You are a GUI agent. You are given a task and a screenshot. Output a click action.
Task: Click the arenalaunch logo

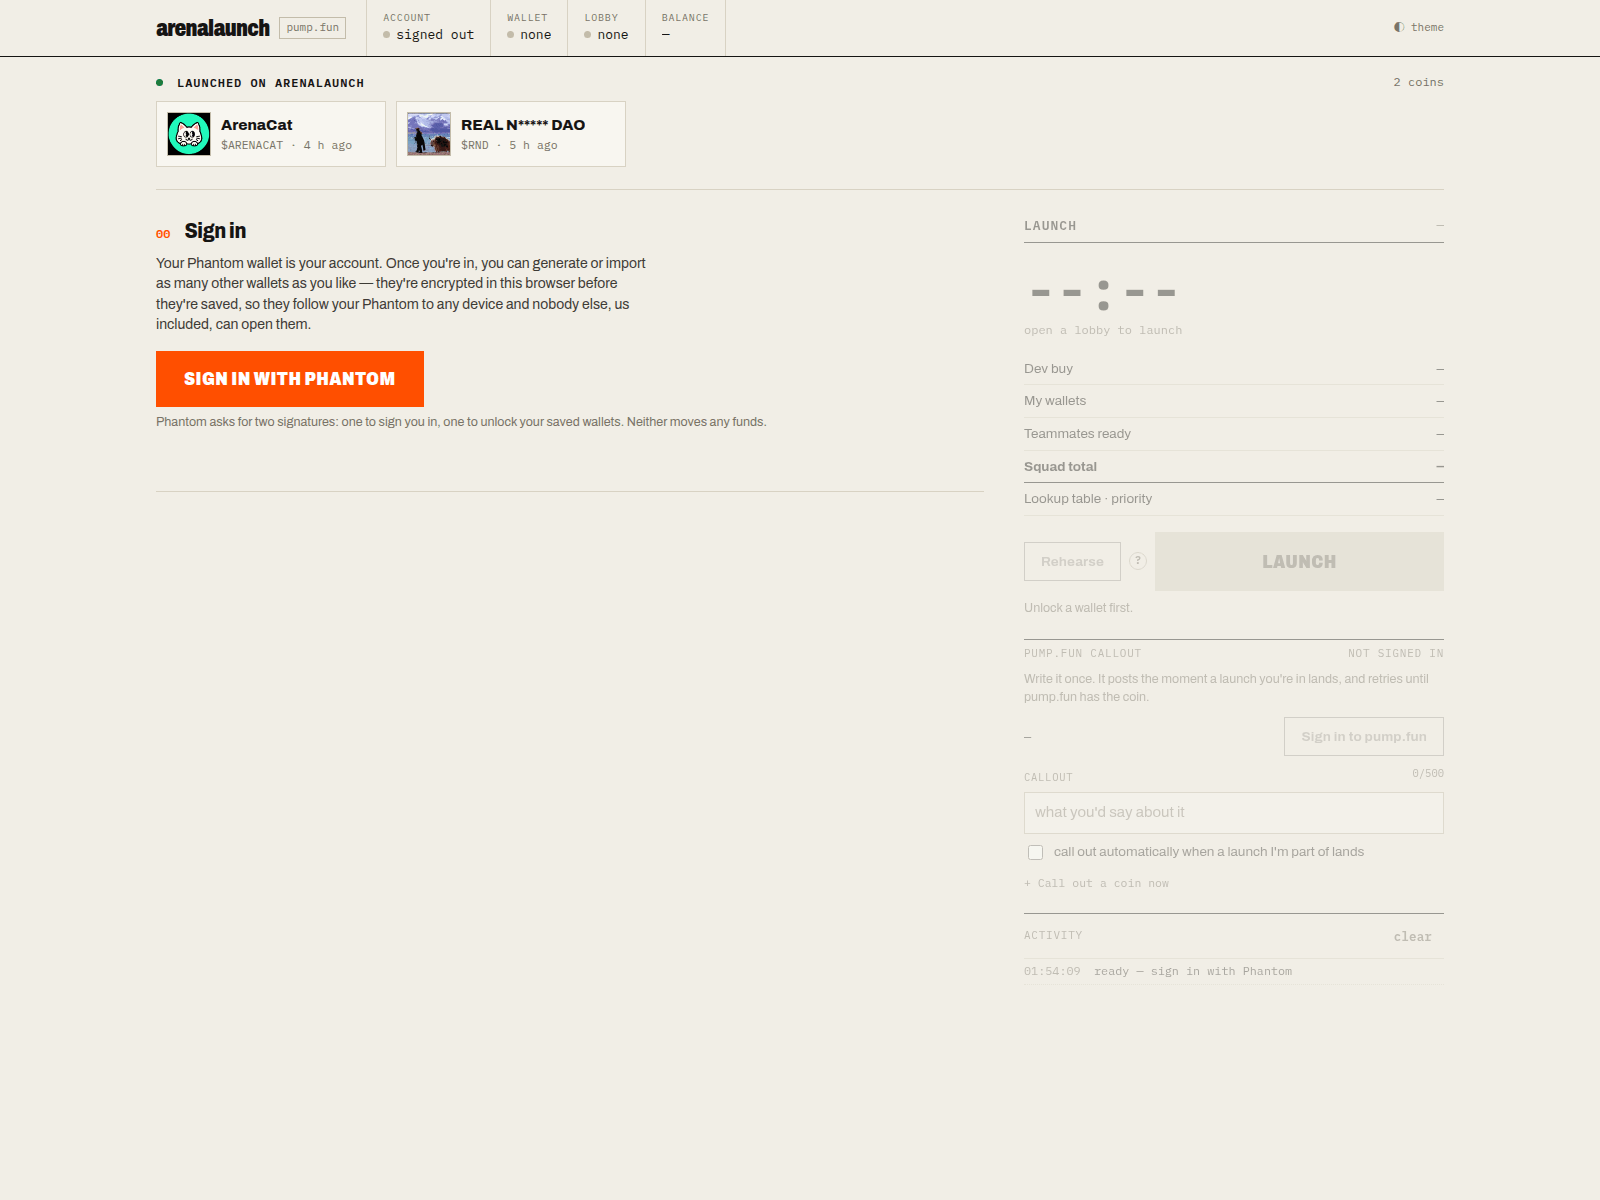pos(213,28)
